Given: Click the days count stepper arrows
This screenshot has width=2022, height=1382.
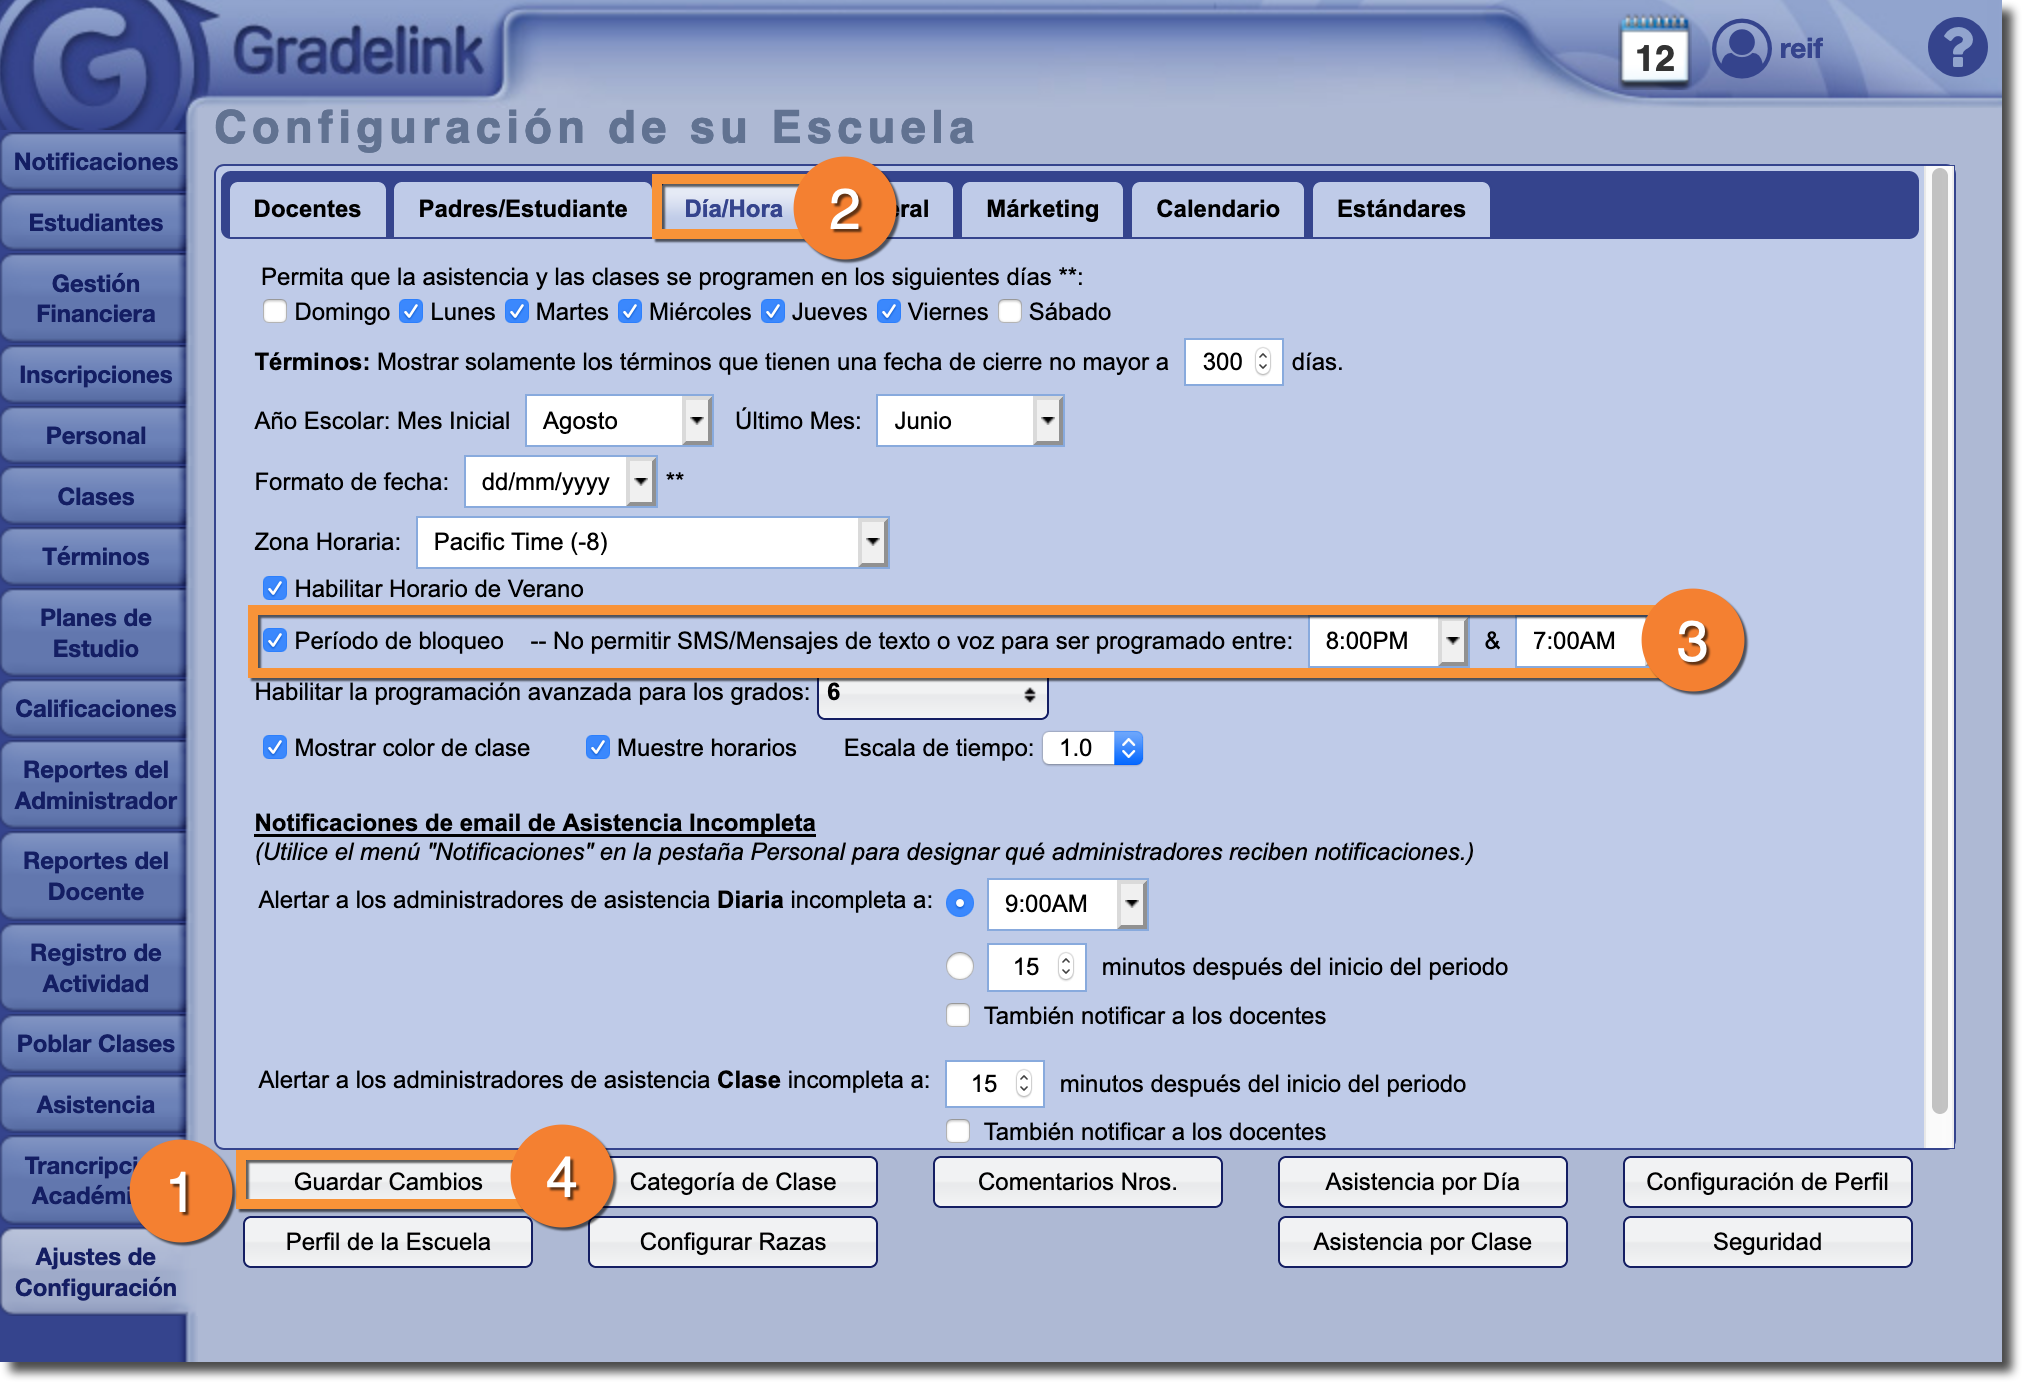Looking at the screenshot, I should pyautogui.click(x=1263, y=362).
